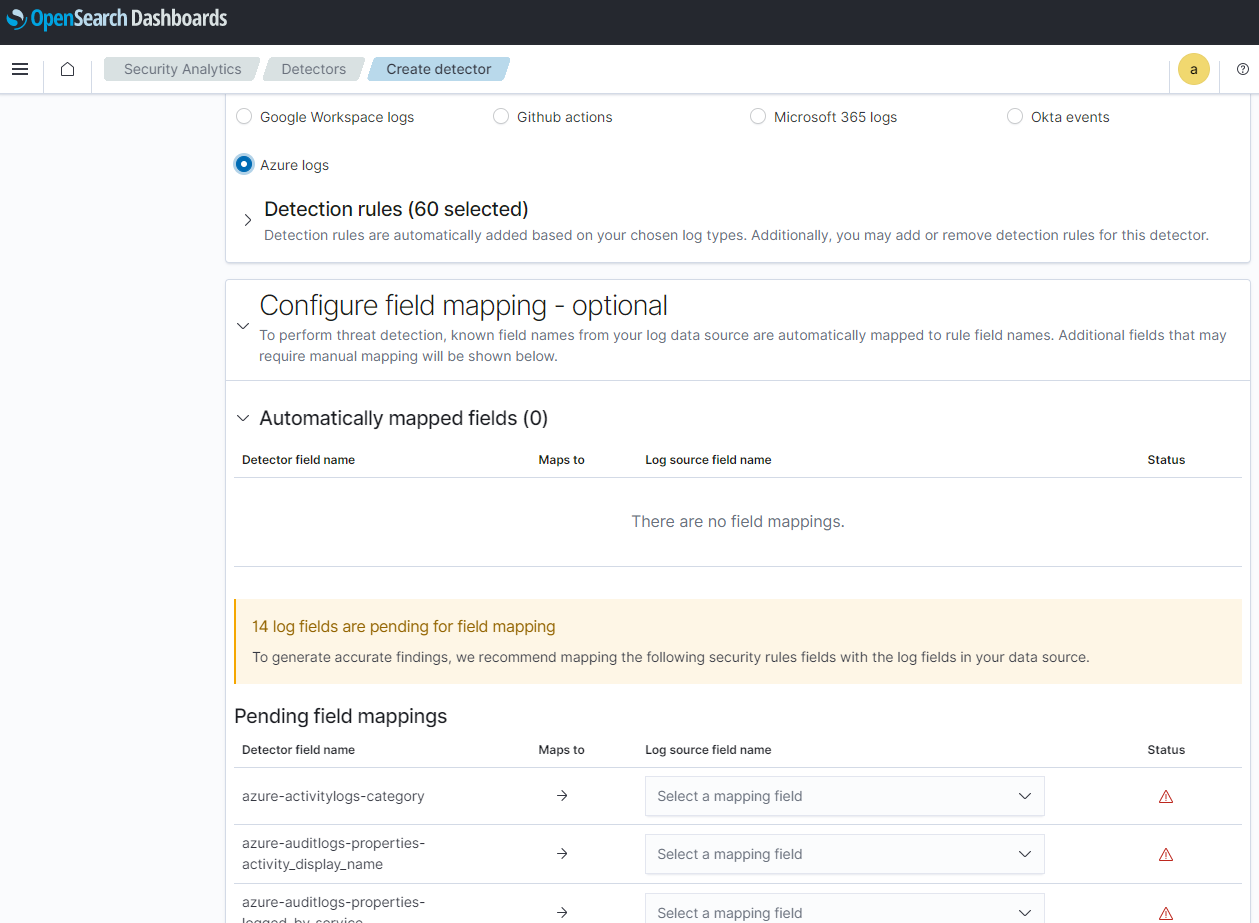Screen dimensions: 1259x923
Task: Click the OpenSearch Dashboards logo
Action: pos(115,18)
